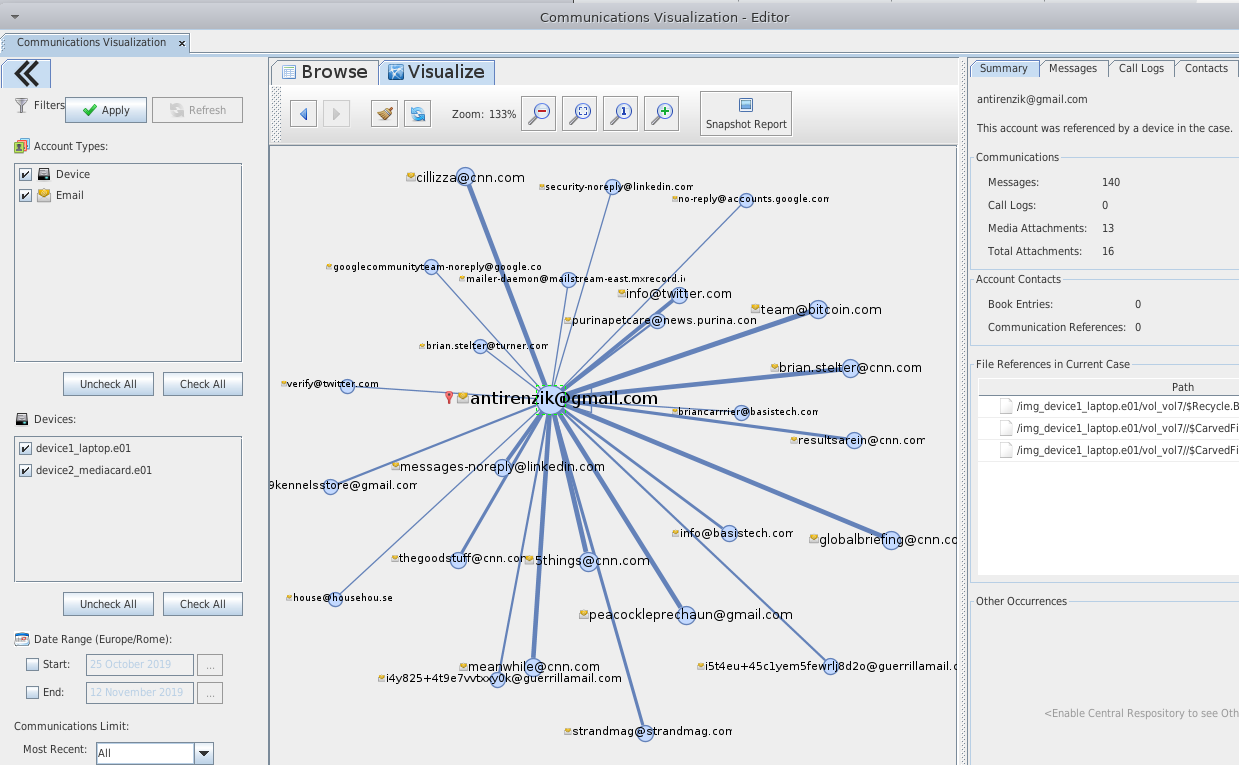Image resolution: width=1239 pixels, height=765 pixels.
Task: Select the brian.stelter@cnn.com node
Action: (x=850, y=368)
